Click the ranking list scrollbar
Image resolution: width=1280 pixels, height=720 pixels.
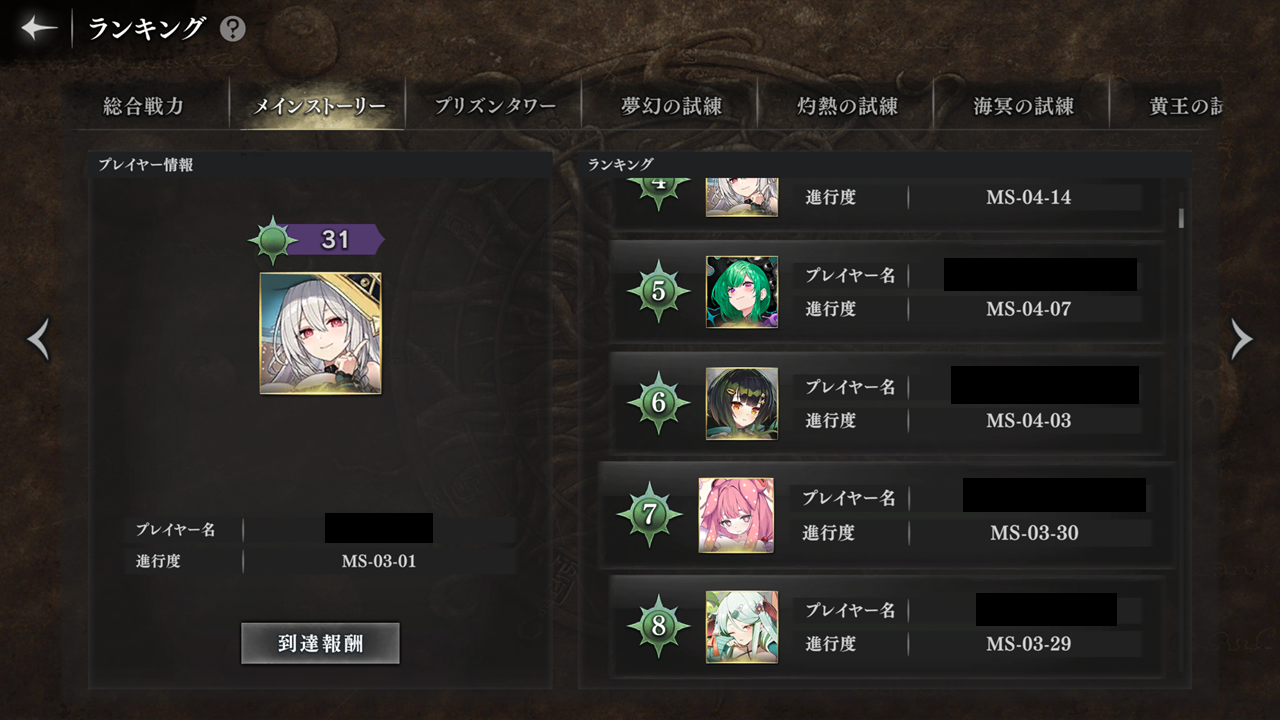[x=1181, y=218]
